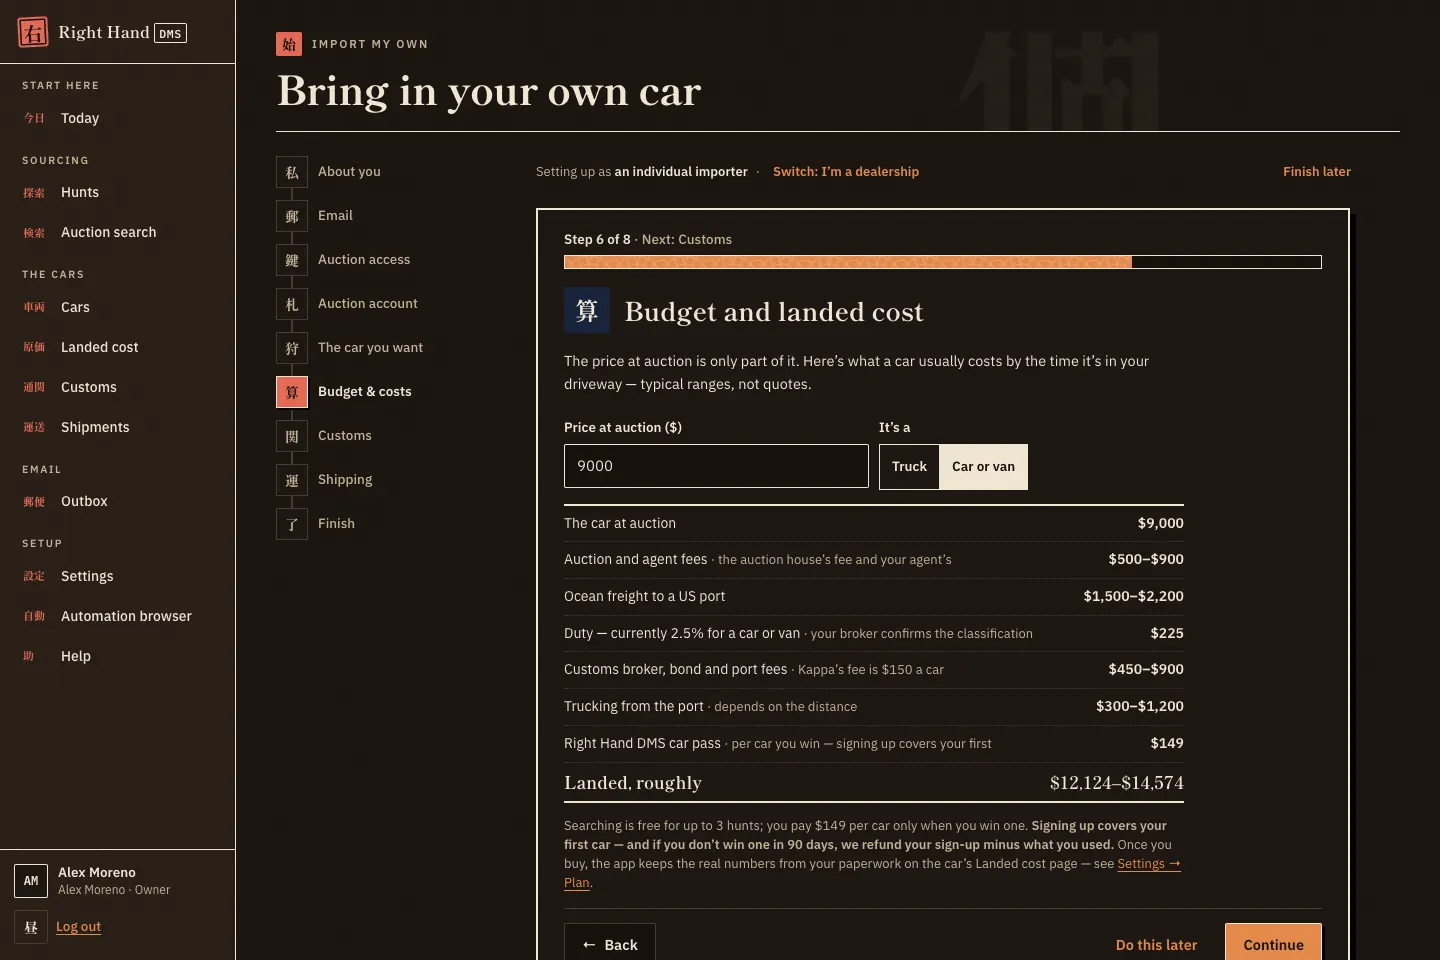Click the Email step icon
1440x960 pixels.
point(292,216)
